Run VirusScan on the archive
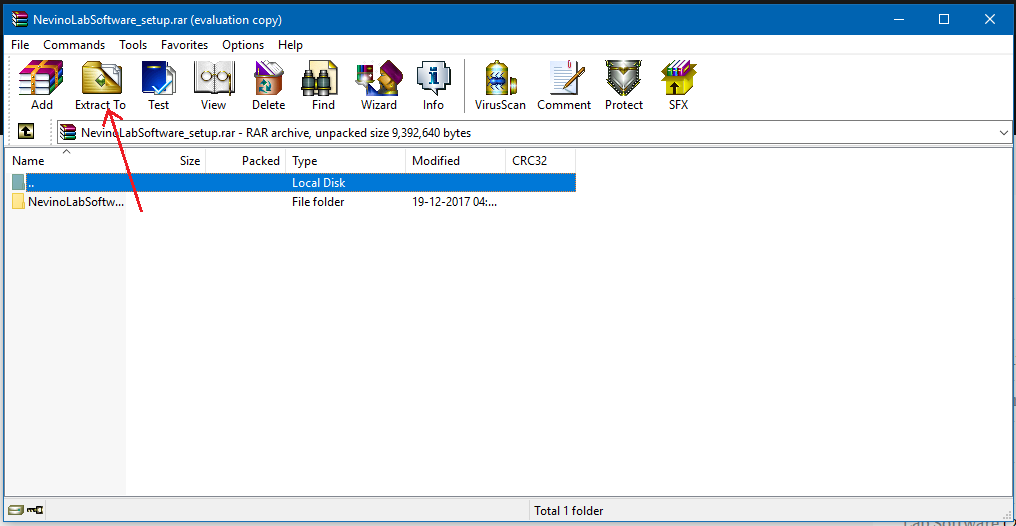This screenshot has height=526, width=1016. coord(500,84)
